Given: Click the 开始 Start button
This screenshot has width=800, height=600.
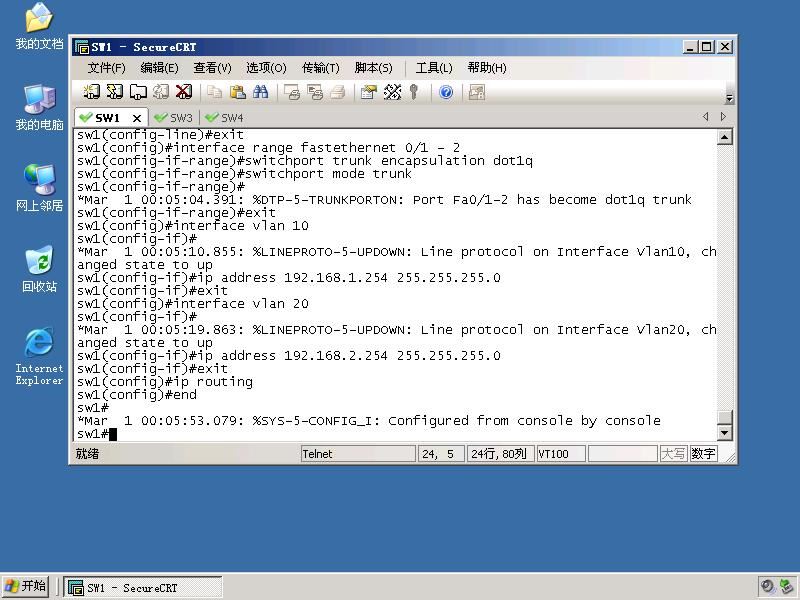Looking at the screenshot, I should [26, 587].
